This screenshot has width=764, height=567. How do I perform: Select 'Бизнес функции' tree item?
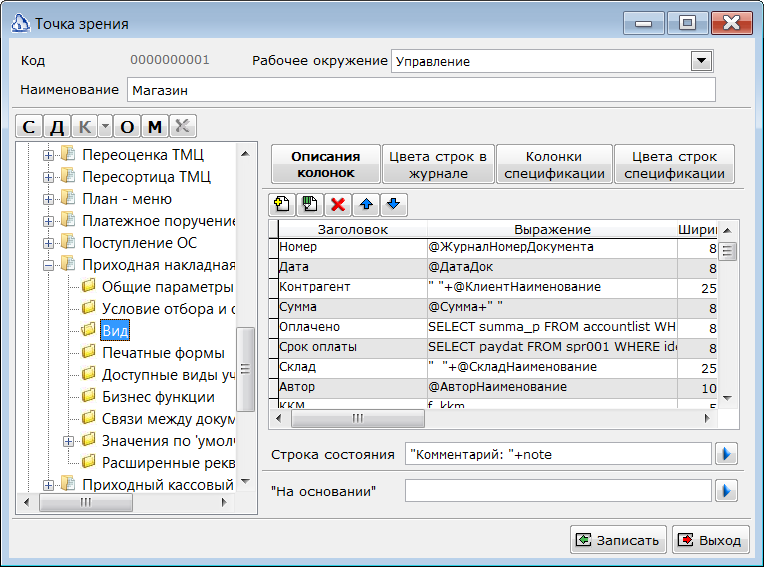(158, 397)
